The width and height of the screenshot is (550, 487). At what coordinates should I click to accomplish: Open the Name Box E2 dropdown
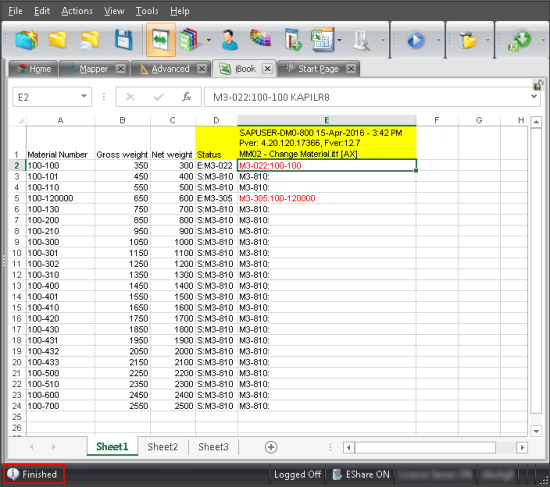[x=83, y=96]
